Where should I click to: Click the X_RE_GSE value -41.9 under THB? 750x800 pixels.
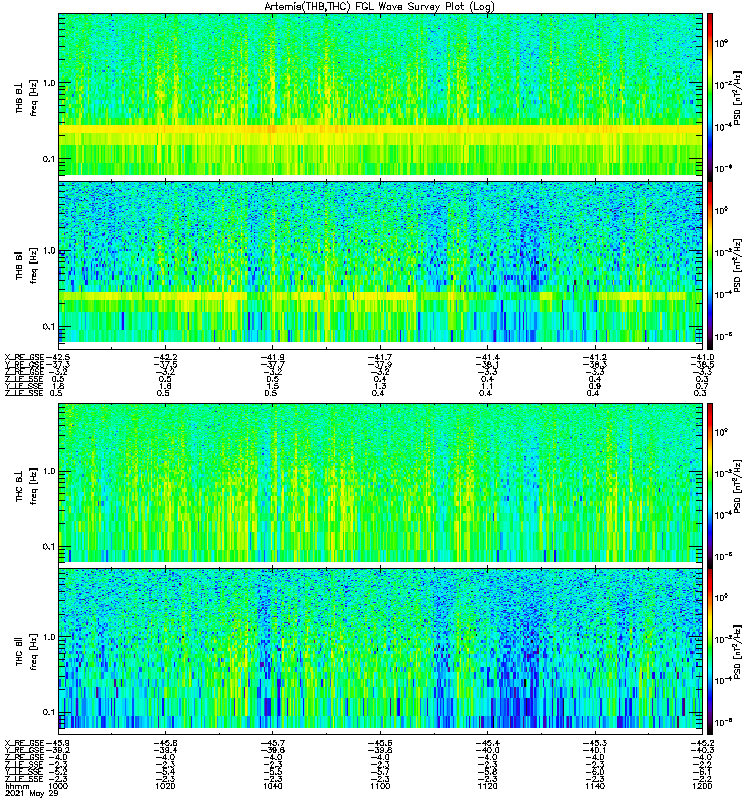tap(273, 357)
